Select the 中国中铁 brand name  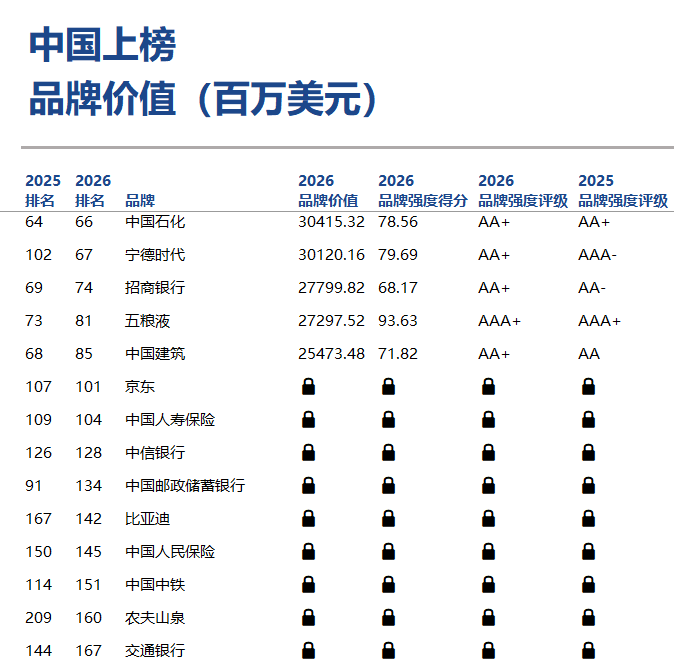click(155, 584)
